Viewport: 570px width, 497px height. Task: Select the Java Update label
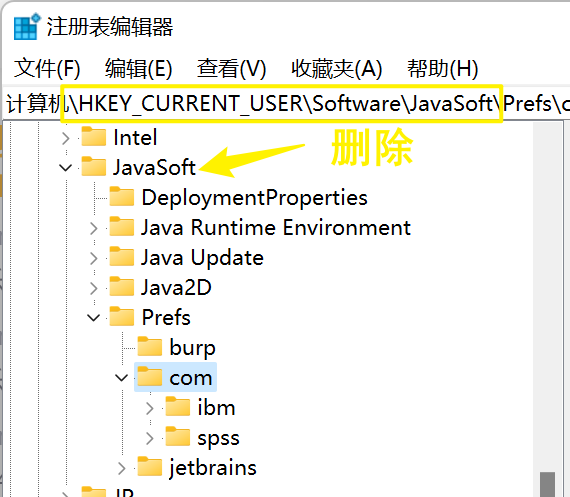[x=202, y=258]
